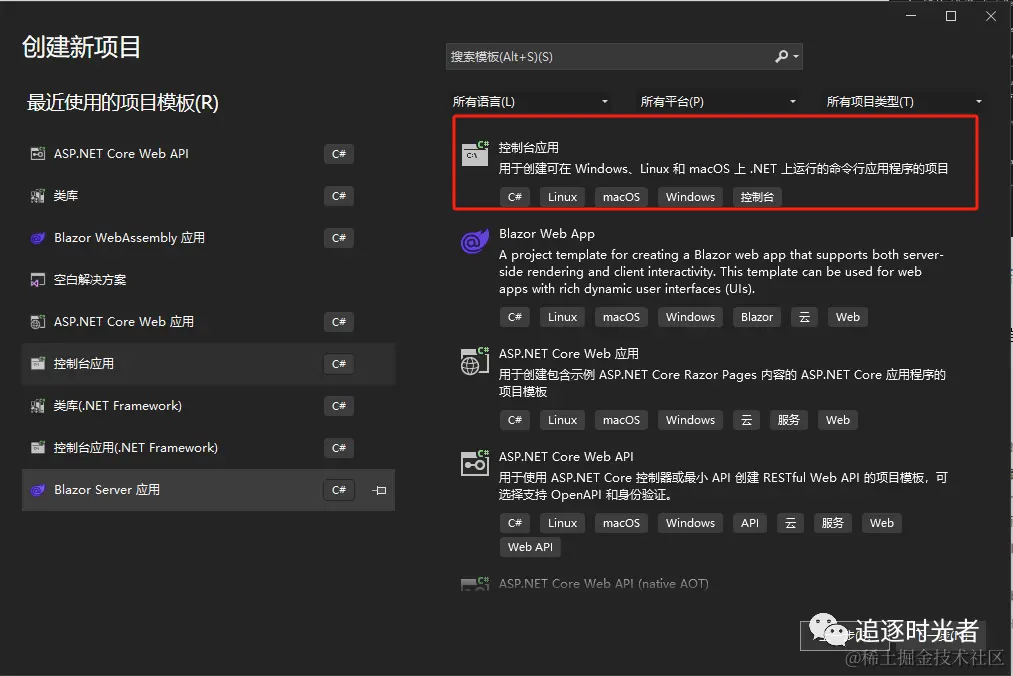Click C# badge beside 类库 recent template
Screen dimensions: 1013x676
339,196
